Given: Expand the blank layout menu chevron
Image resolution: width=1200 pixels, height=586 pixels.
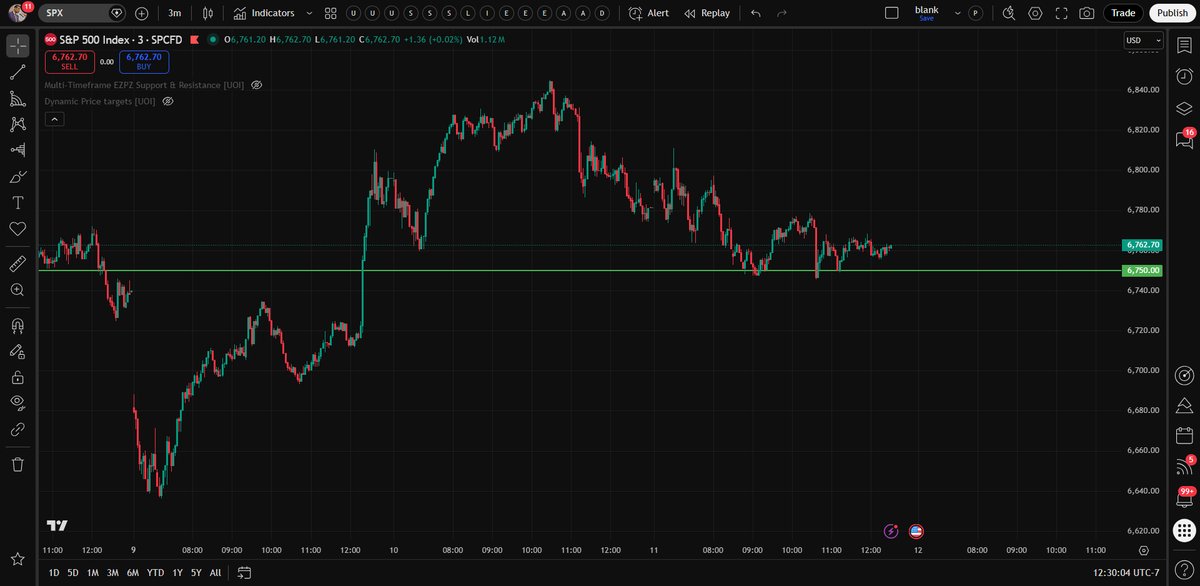Looking at the screenshot, I should (x=957, y=13).
